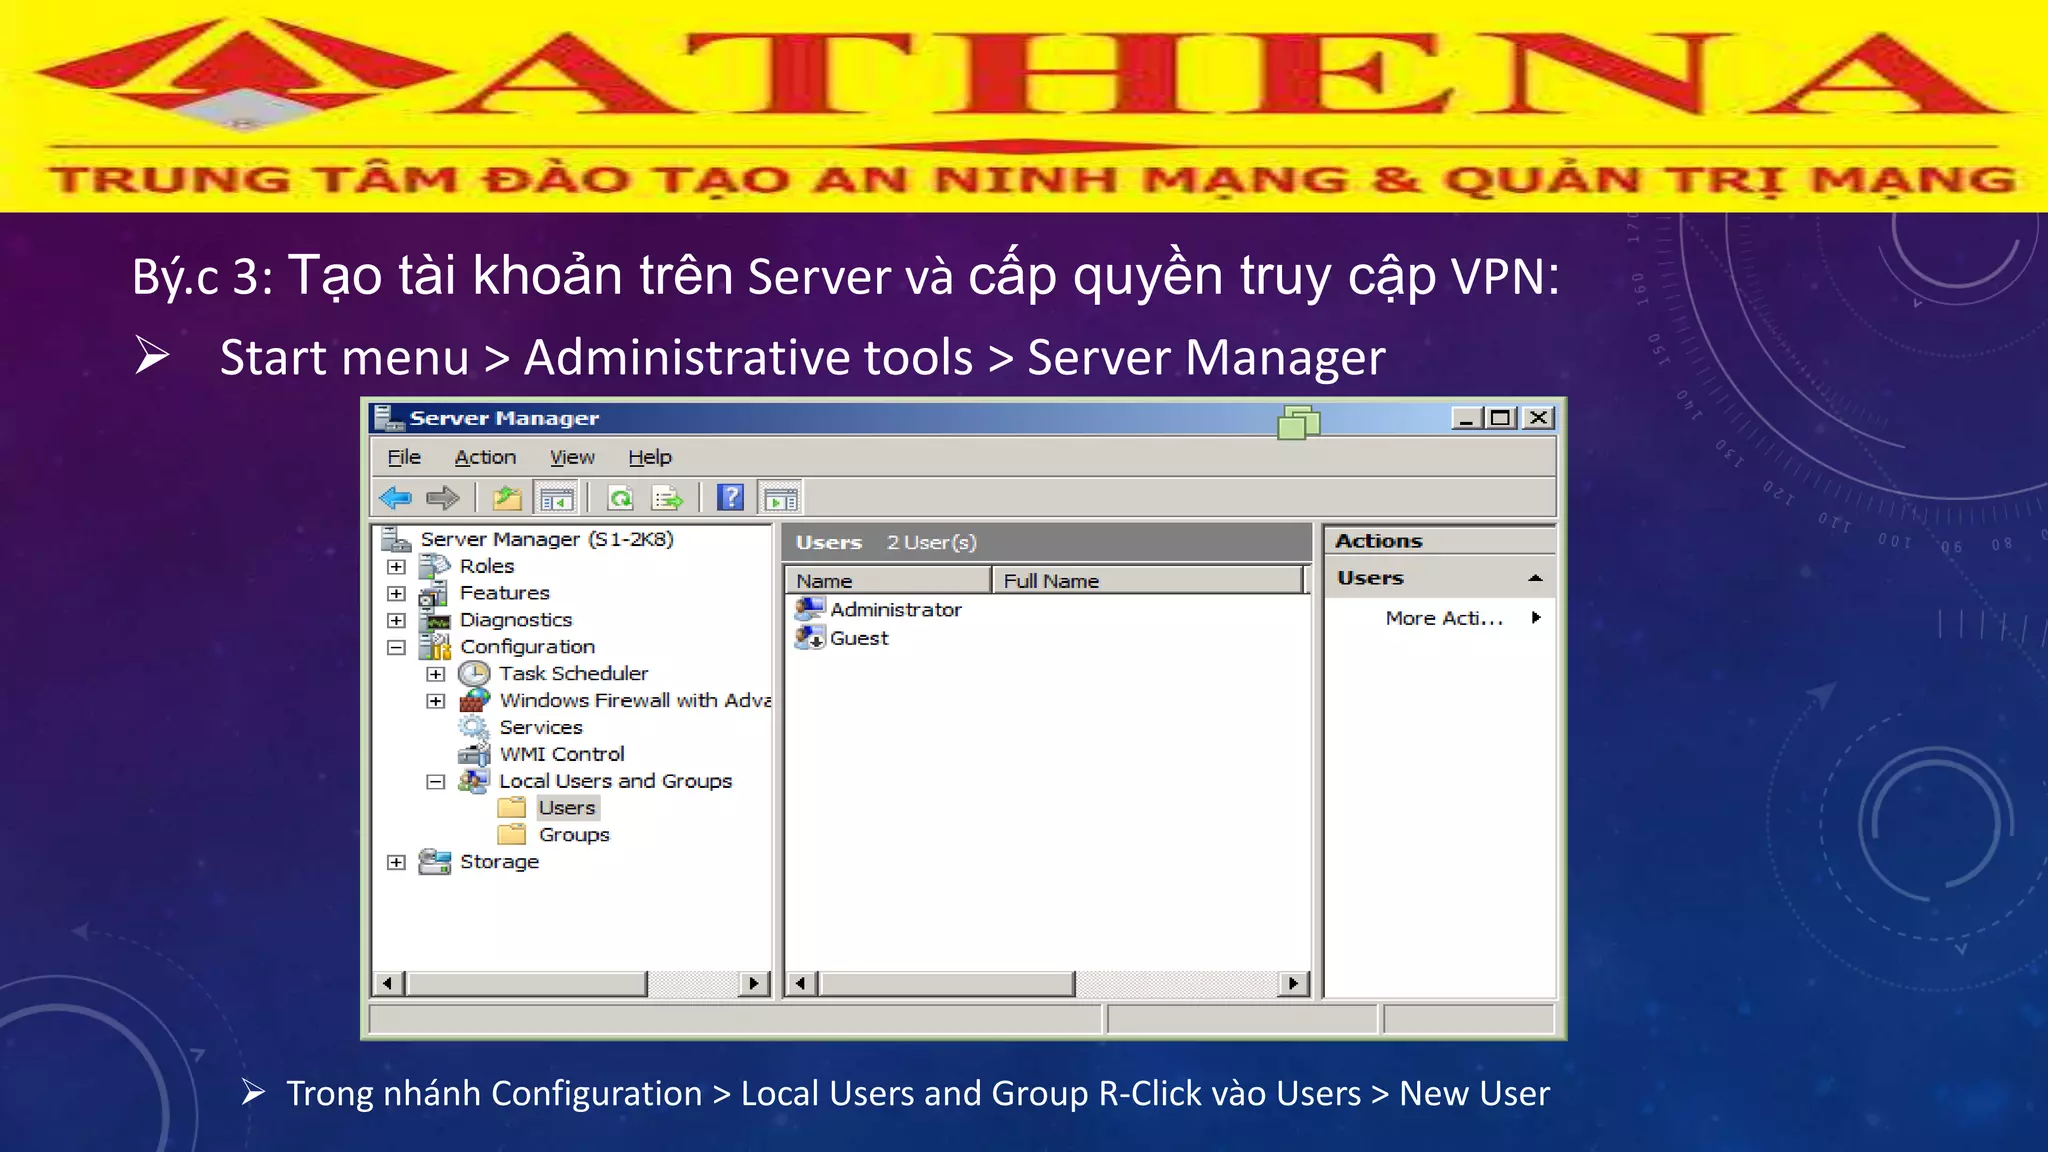The height and width of the screenshot is (1152, 2048).
Task: Select the Users tree item
Action: pyautogui.click(x=567, y=808)
